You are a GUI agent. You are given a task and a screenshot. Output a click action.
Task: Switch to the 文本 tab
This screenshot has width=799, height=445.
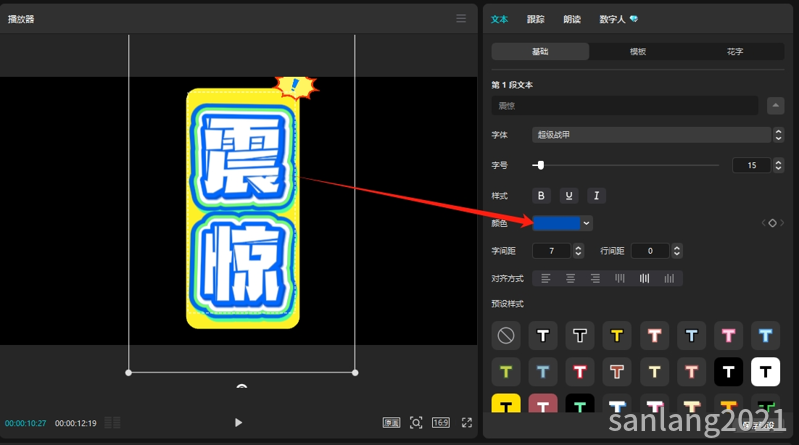coord(499,19)
